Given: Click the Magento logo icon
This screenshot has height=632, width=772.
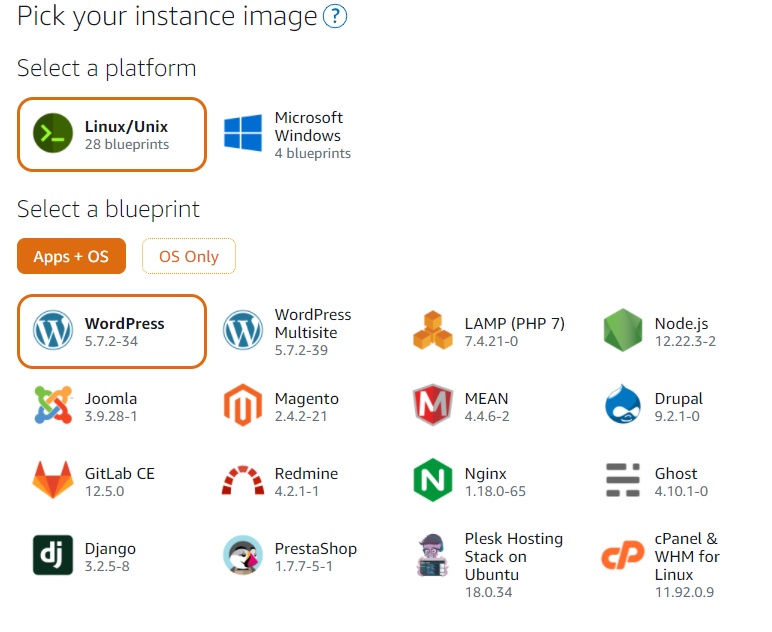Looking at the screenshot, I should [x=243, y=406].
